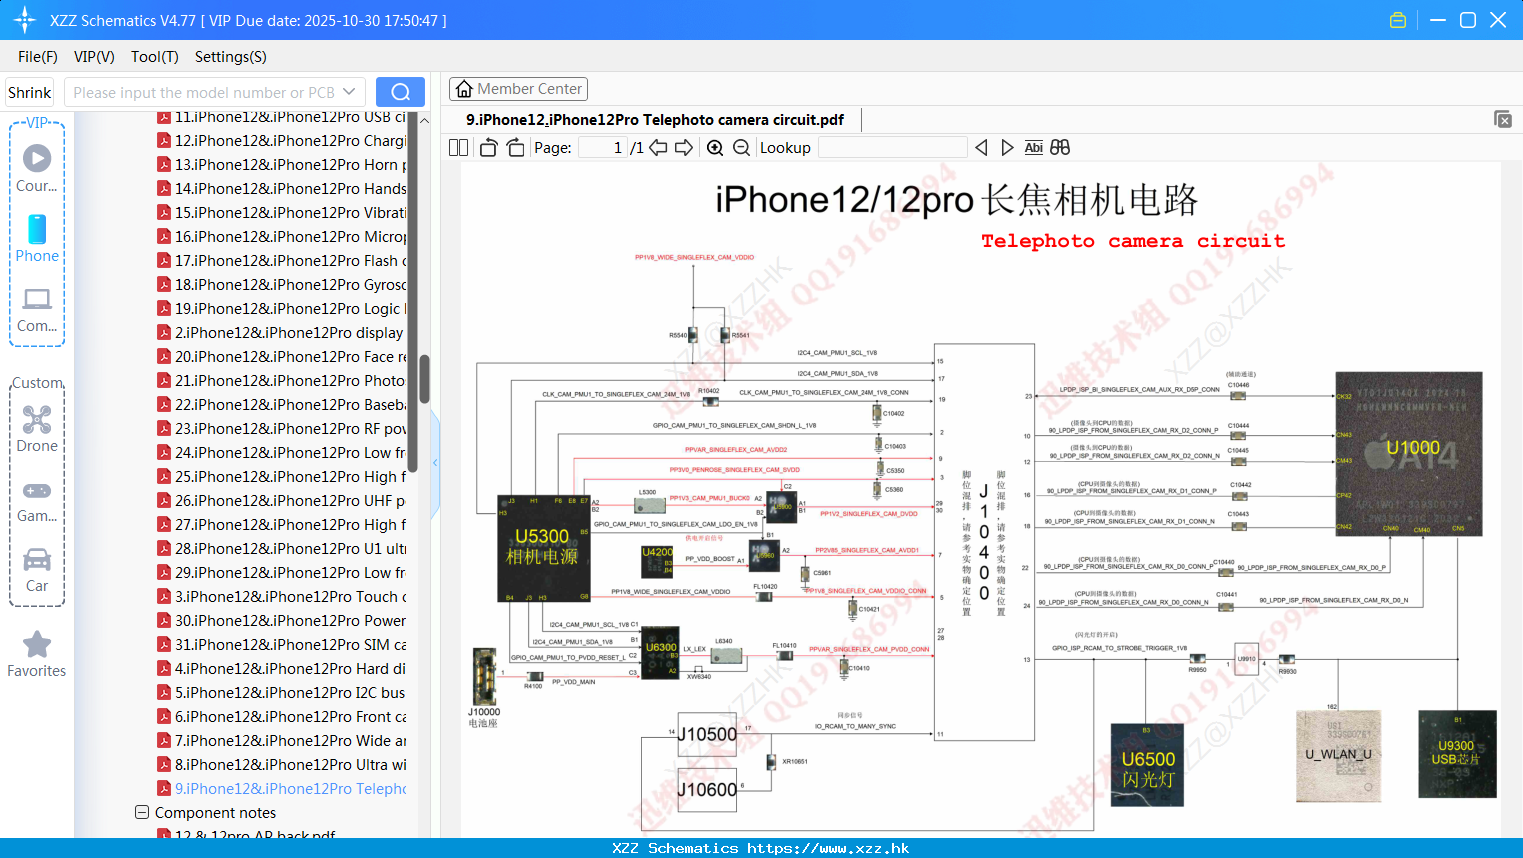This screenshot has height=858, width=1523.
Task: Open the Drone category
Action: [x=37, y=429]
